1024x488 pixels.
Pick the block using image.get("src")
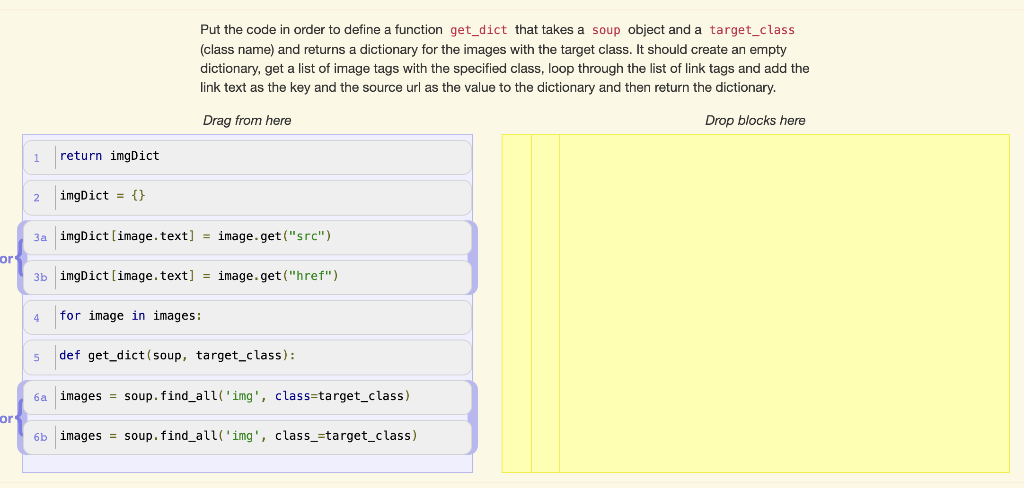pyautogui.click(x=247, y=237)
